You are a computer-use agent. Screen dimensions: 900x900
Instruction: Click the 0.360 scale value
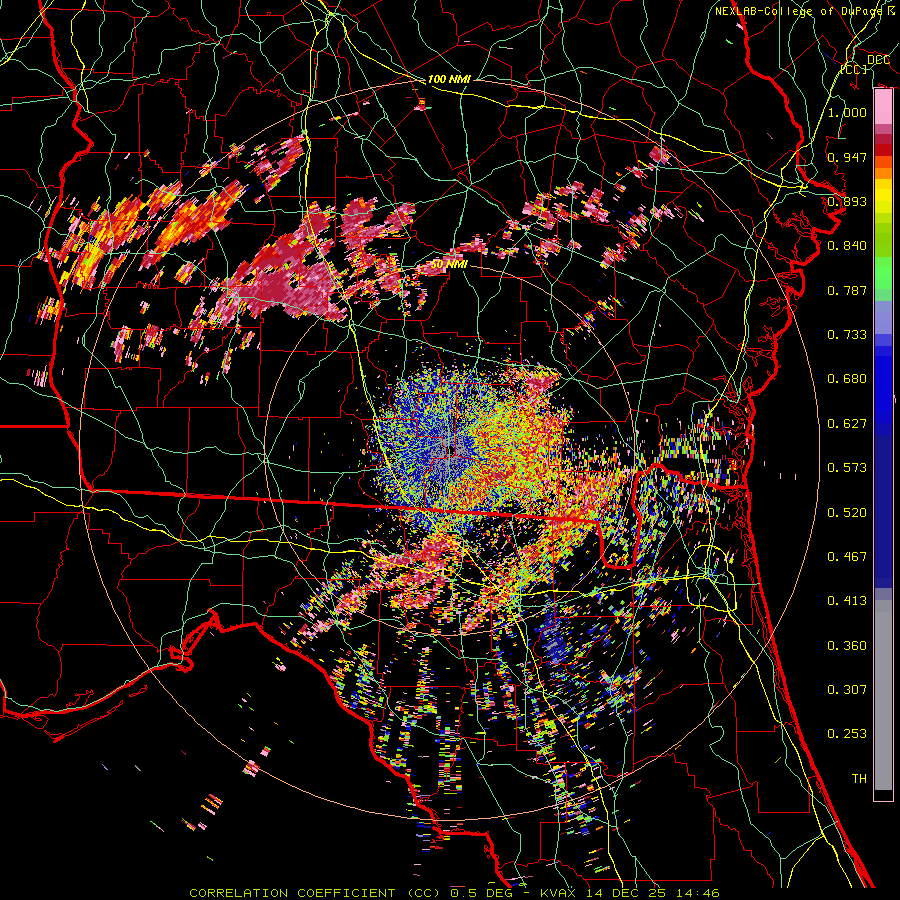coord(847,646)
